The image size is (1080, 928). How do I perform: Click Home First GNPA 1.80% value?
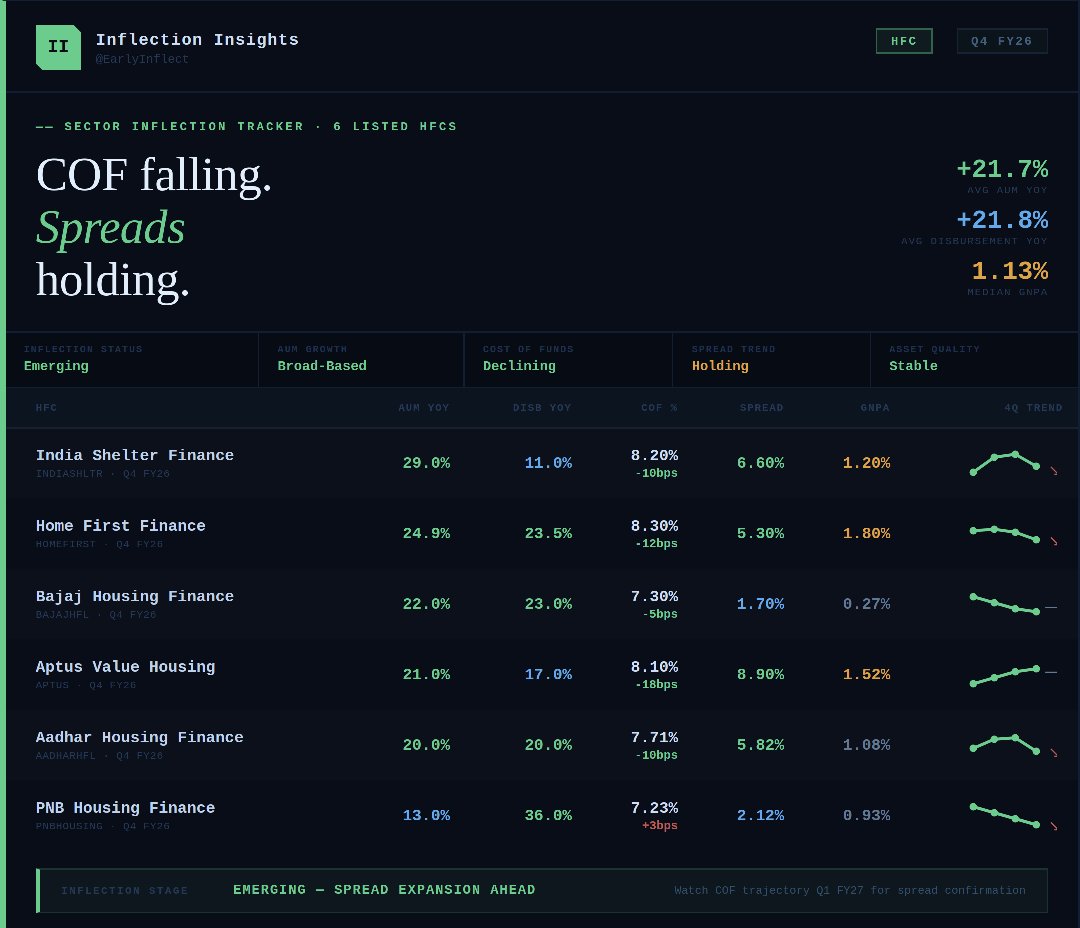point(866,534)
